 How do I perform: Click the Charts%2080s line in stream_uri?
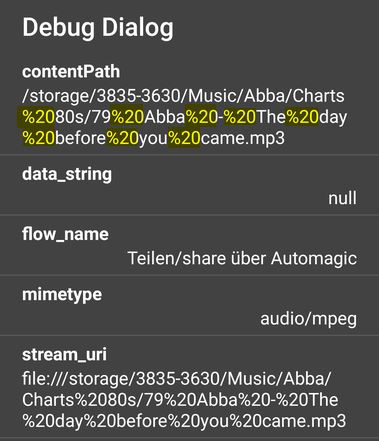pyautogui.click(x=180, y=400)
